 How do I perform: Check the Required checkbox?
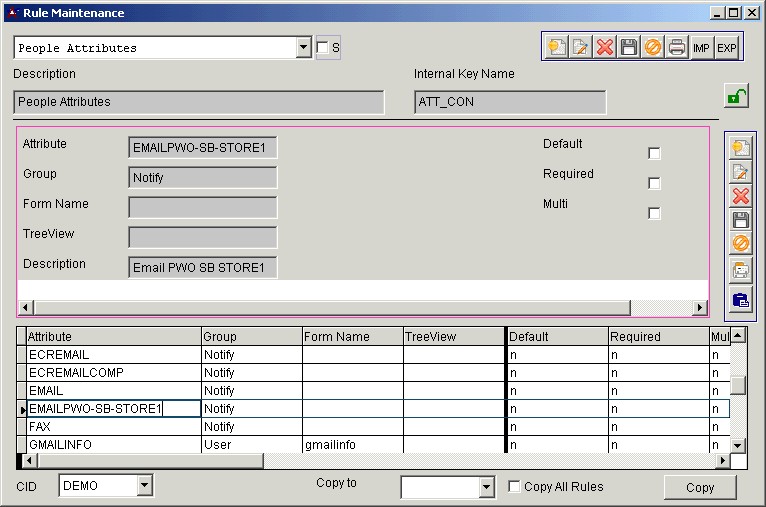click(x=654, y=183)
